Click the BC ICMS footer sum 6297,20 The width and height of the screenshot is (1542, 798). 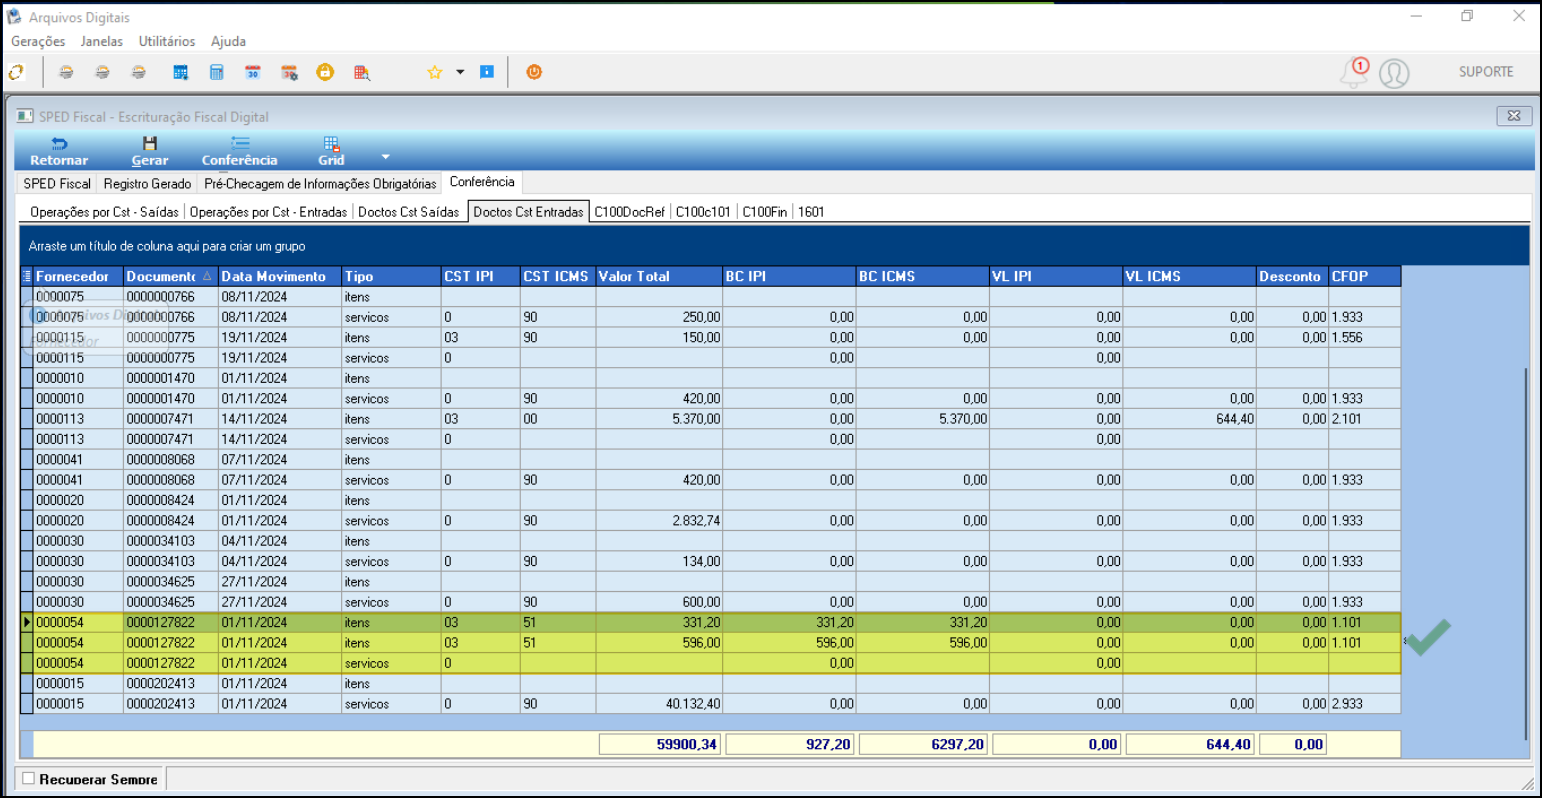coord(922,744)
